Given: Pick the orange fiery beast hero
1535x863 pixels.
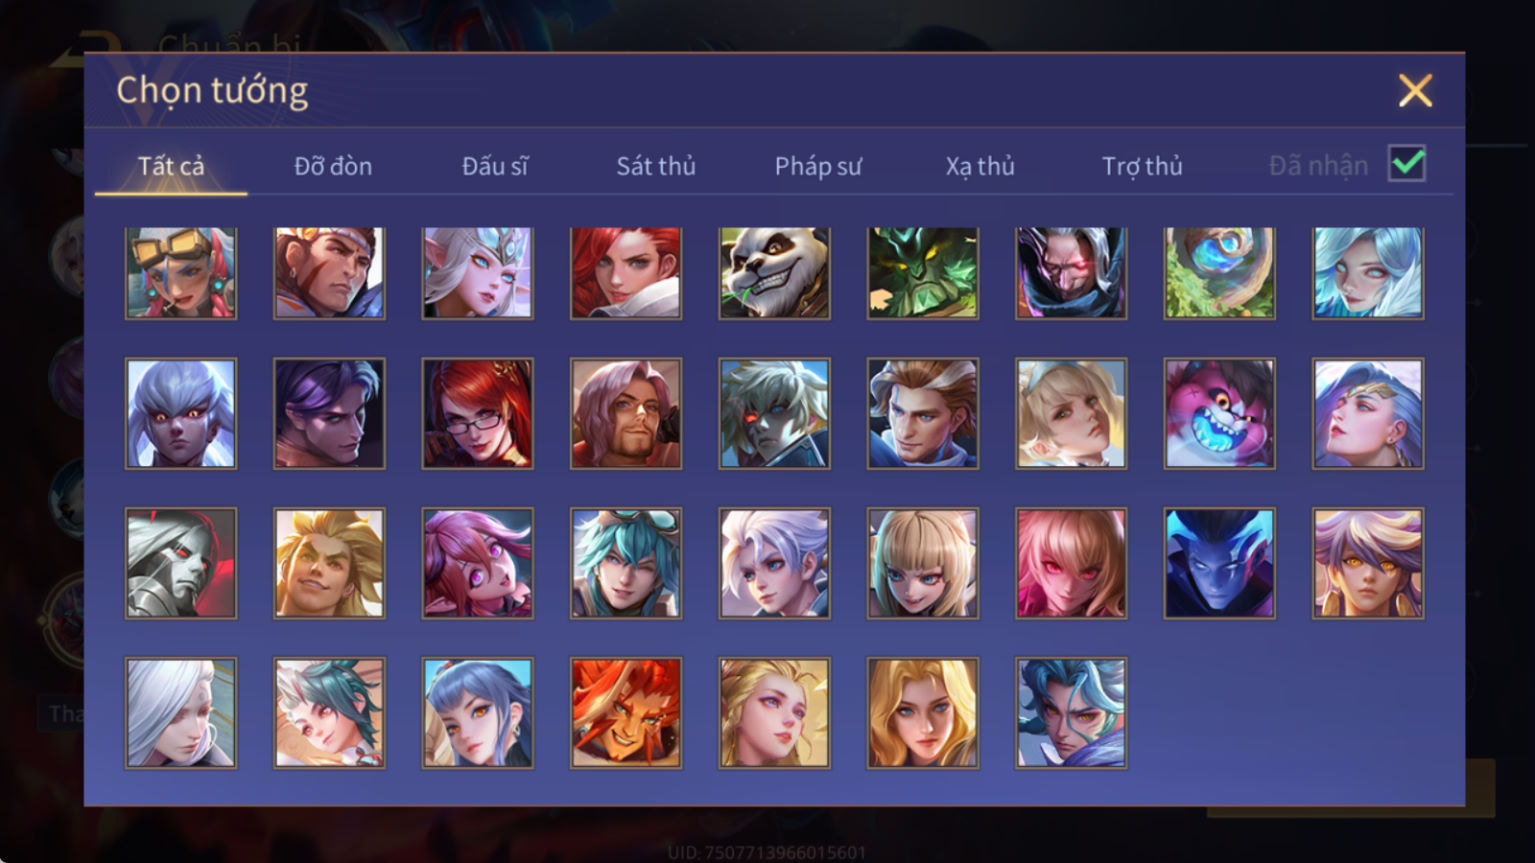Looking at the screenshot, I should pos(626,713).
